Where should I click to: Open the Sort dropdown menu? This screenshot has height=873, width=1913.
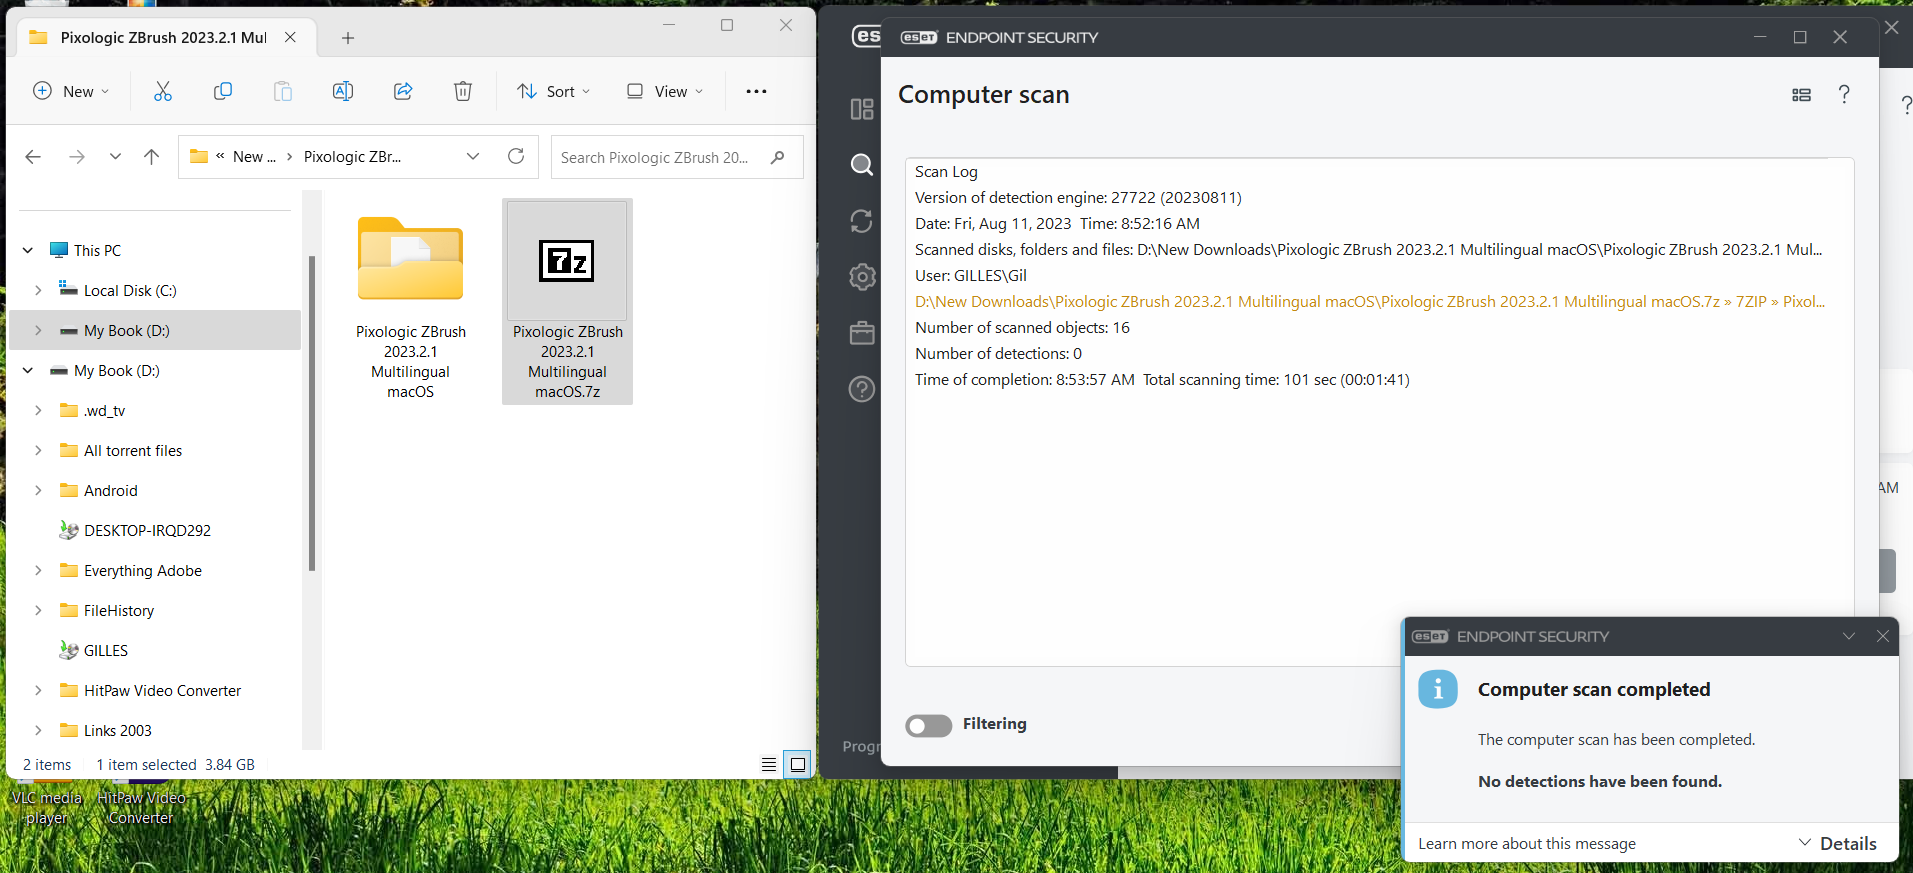point(554,91)
